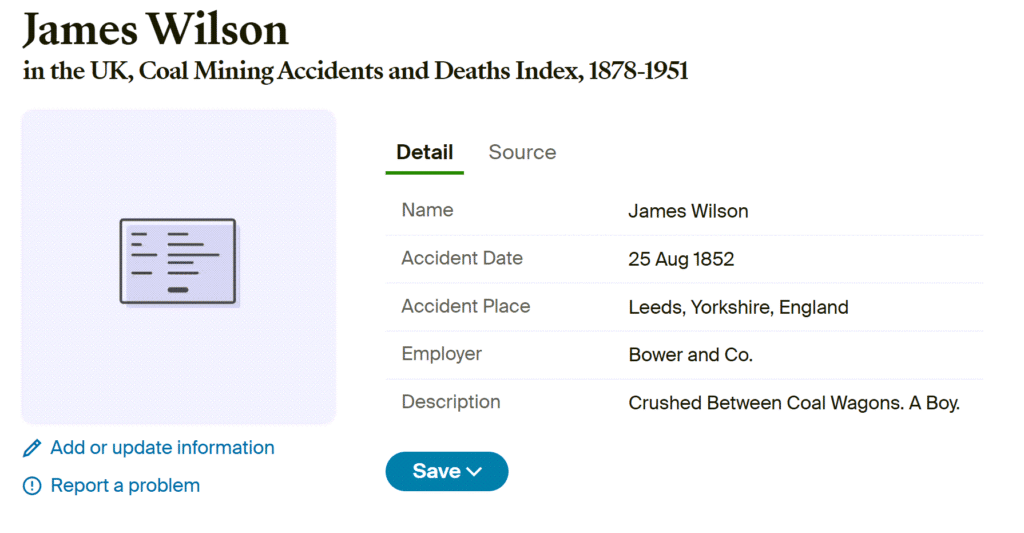Click the pencil icon beside Add information

pyautogui.click(x=32, y=448)
